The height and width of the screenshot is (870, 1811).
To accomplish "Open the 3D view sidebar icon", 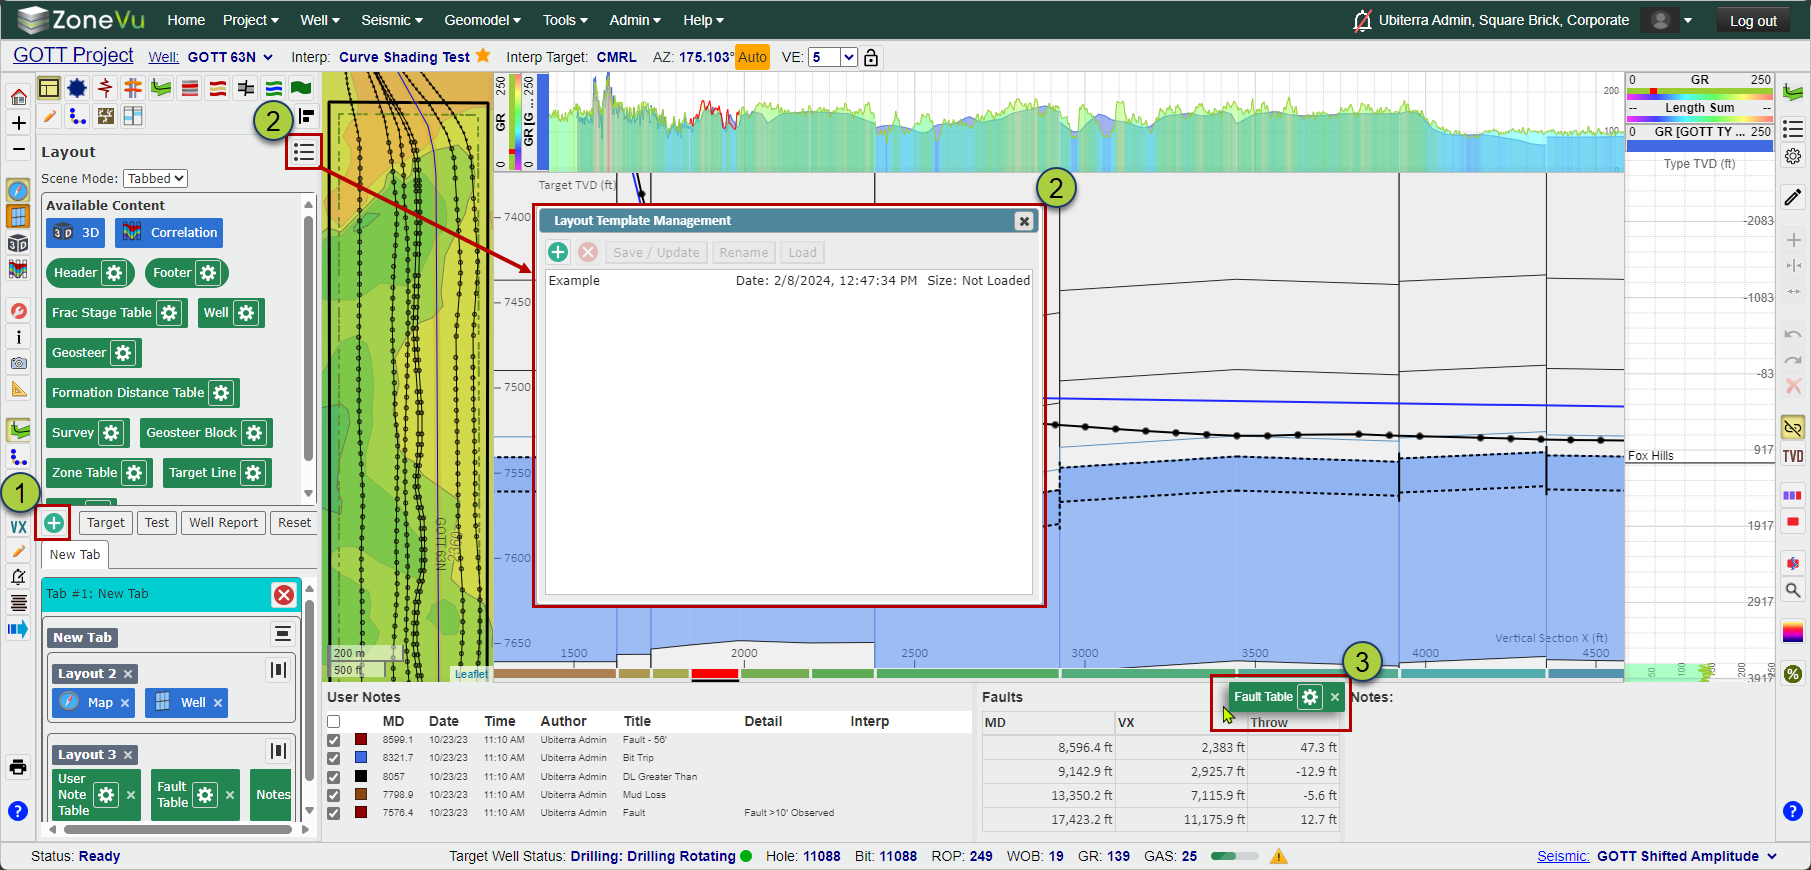I will [x=18, y=243].
